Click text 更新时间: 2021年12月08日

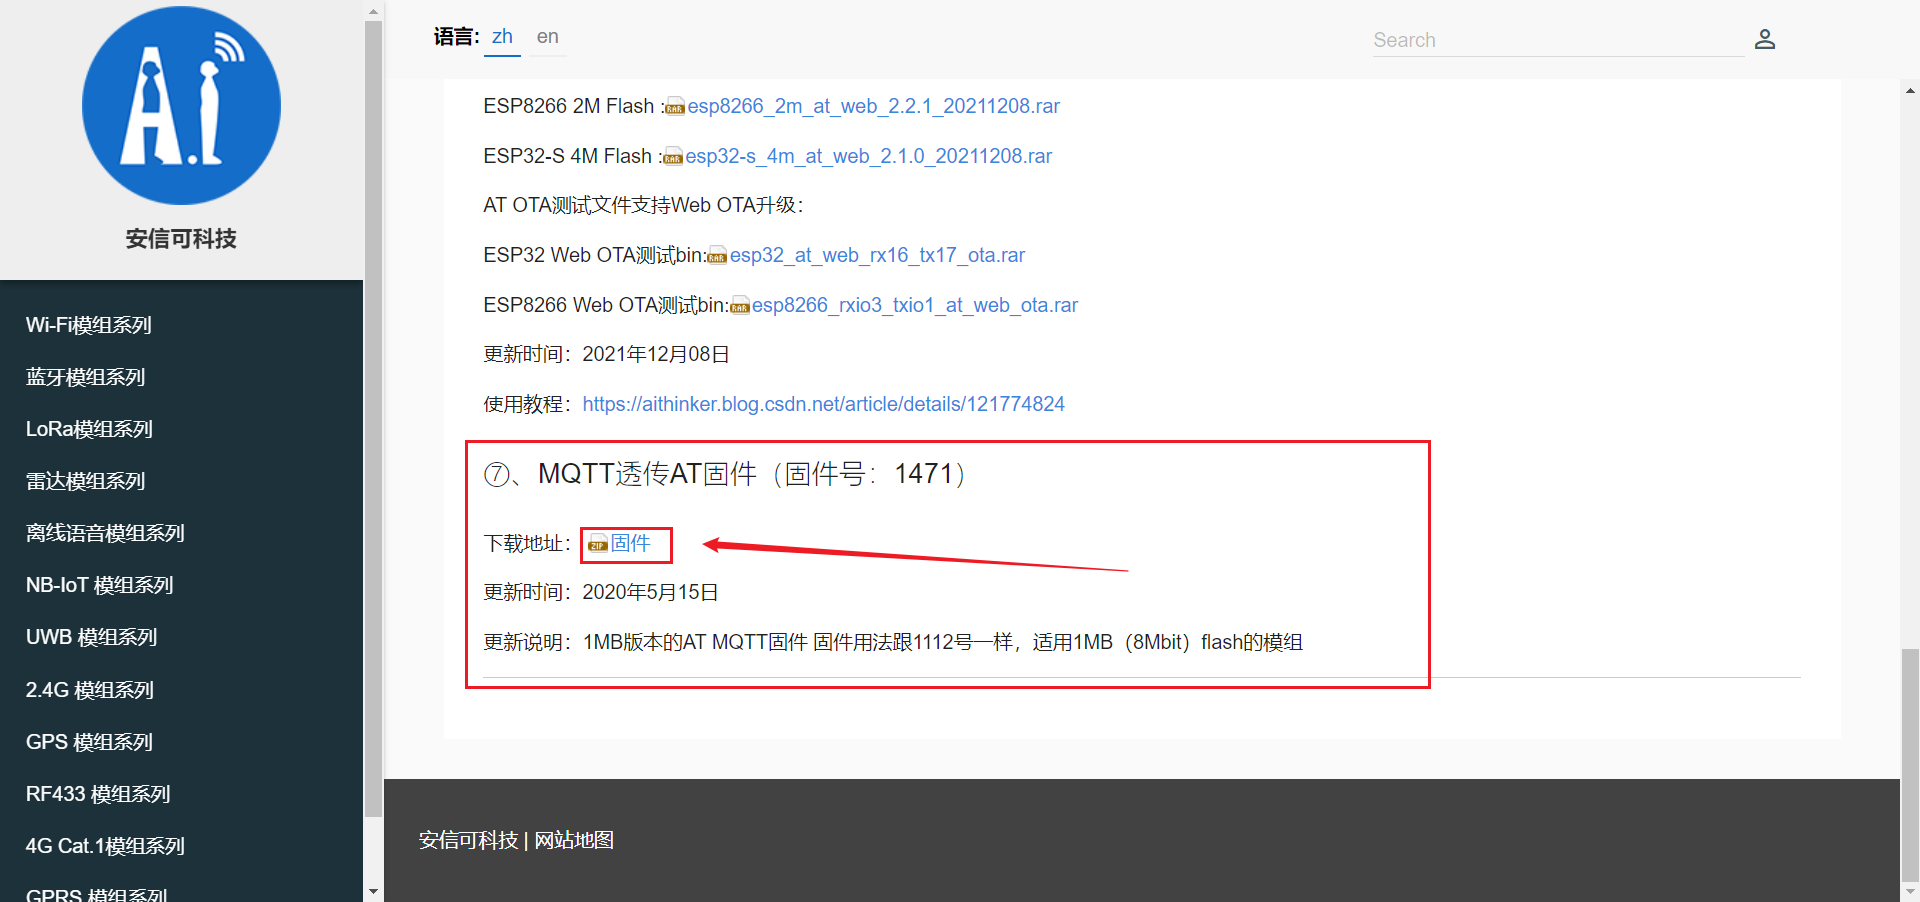606,354
